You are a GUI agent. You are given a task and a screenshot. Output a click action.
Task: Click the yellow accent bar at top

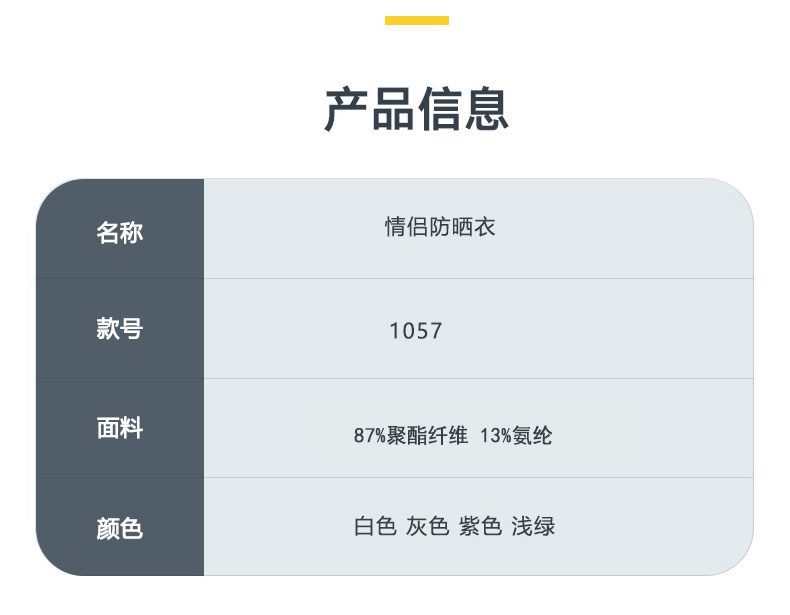tap(416, 20)
